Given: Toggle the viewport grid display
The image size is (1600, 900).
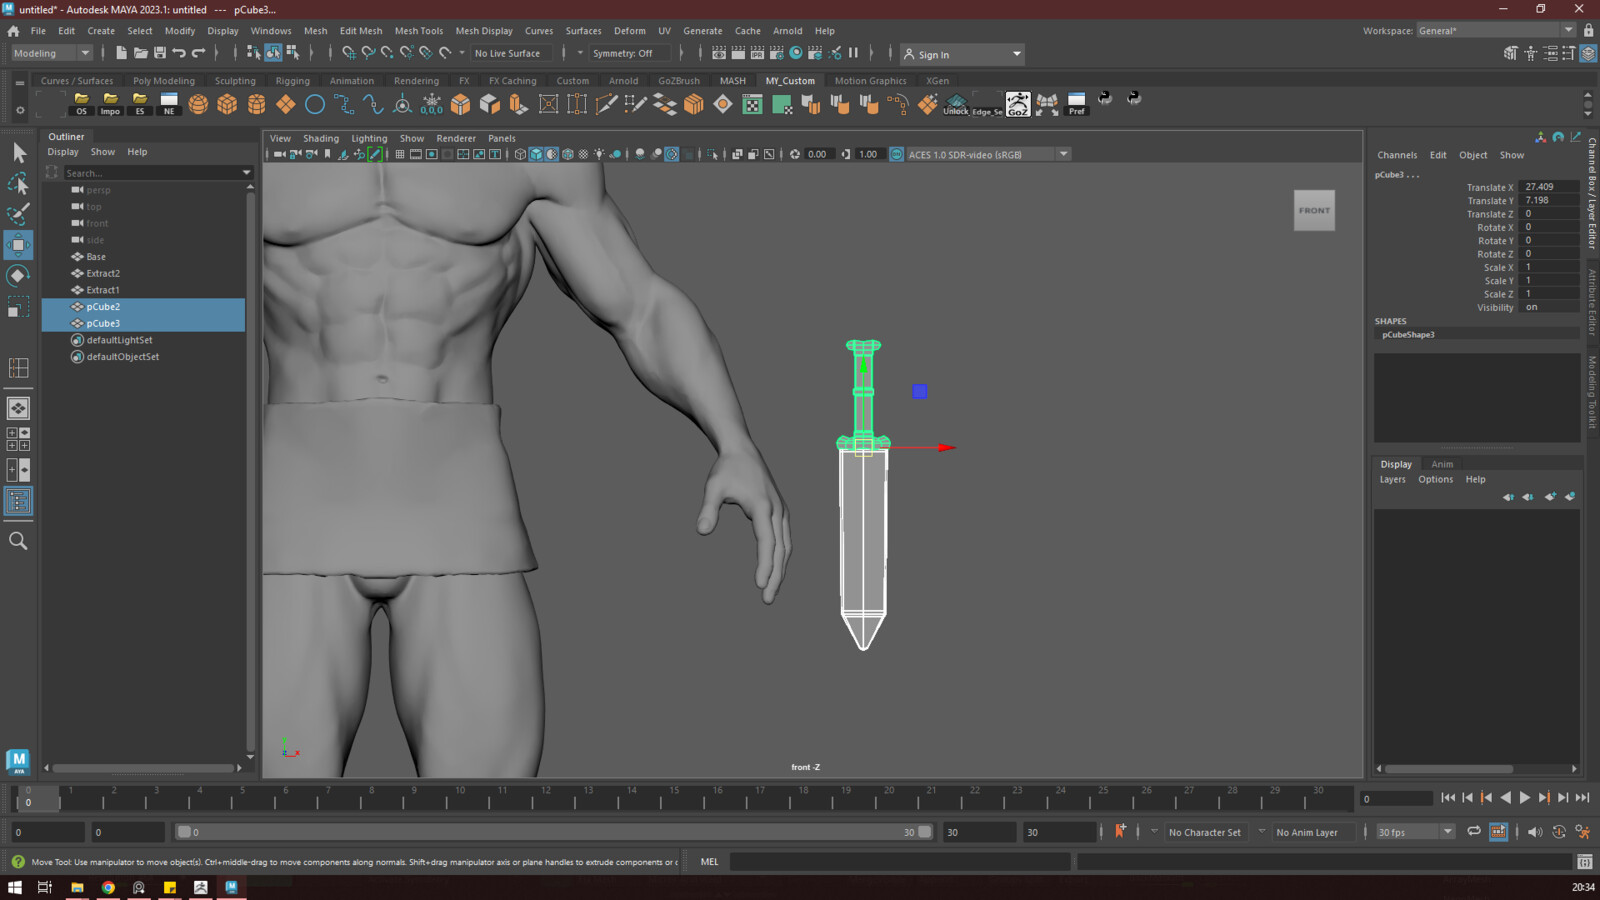Looking at the screenshot, I should click(400, 154).
